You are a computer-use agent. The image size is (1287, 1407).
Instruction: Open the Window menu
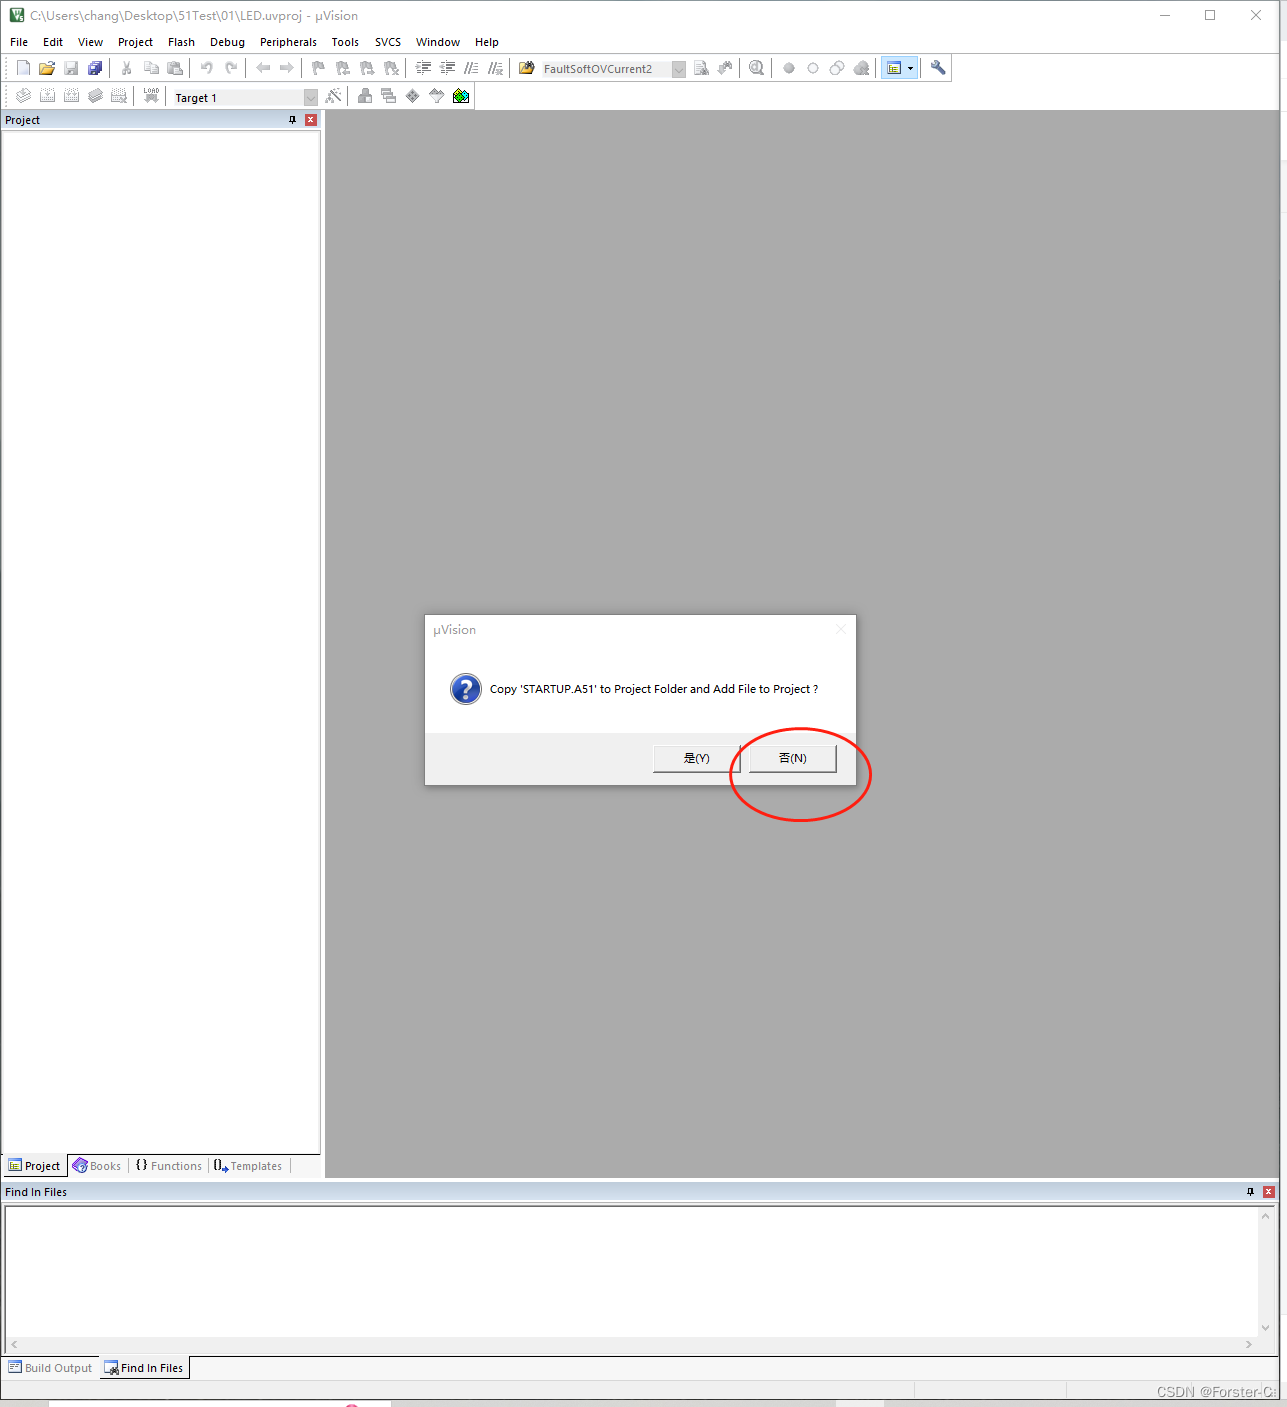coord(438,42)
